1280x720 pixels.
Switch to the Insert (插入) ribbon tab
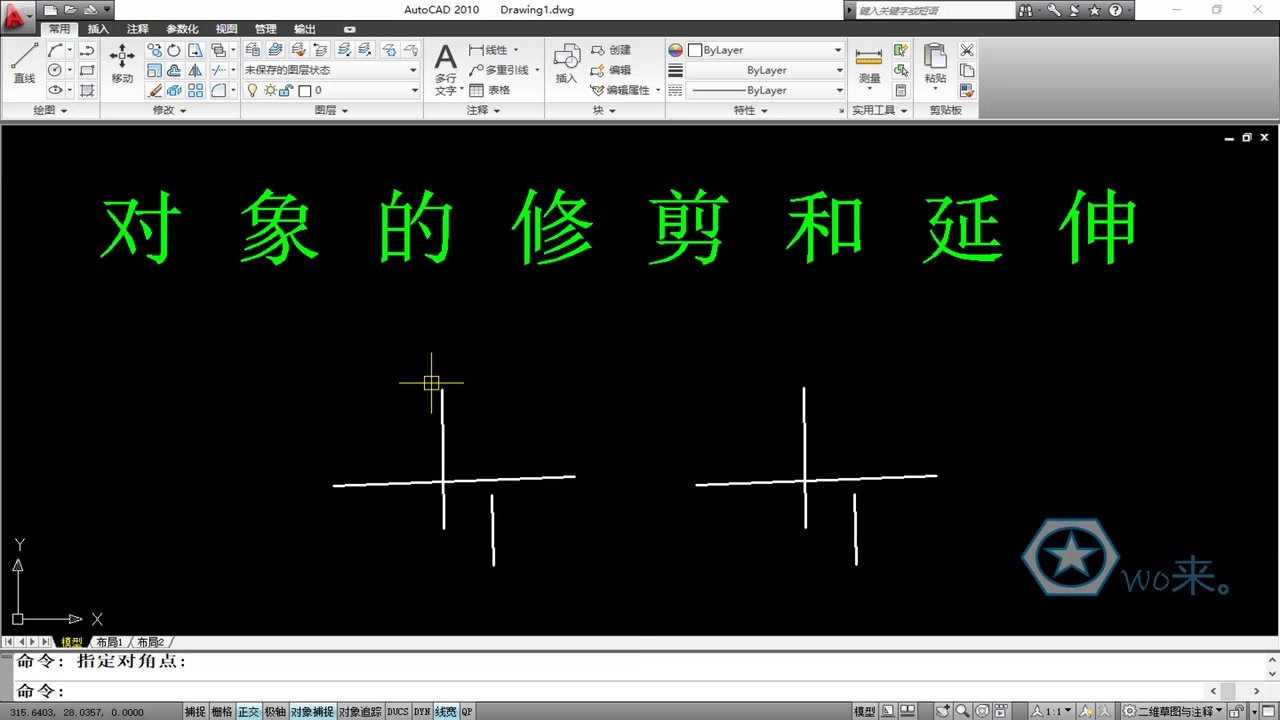(x=98, y=29)
